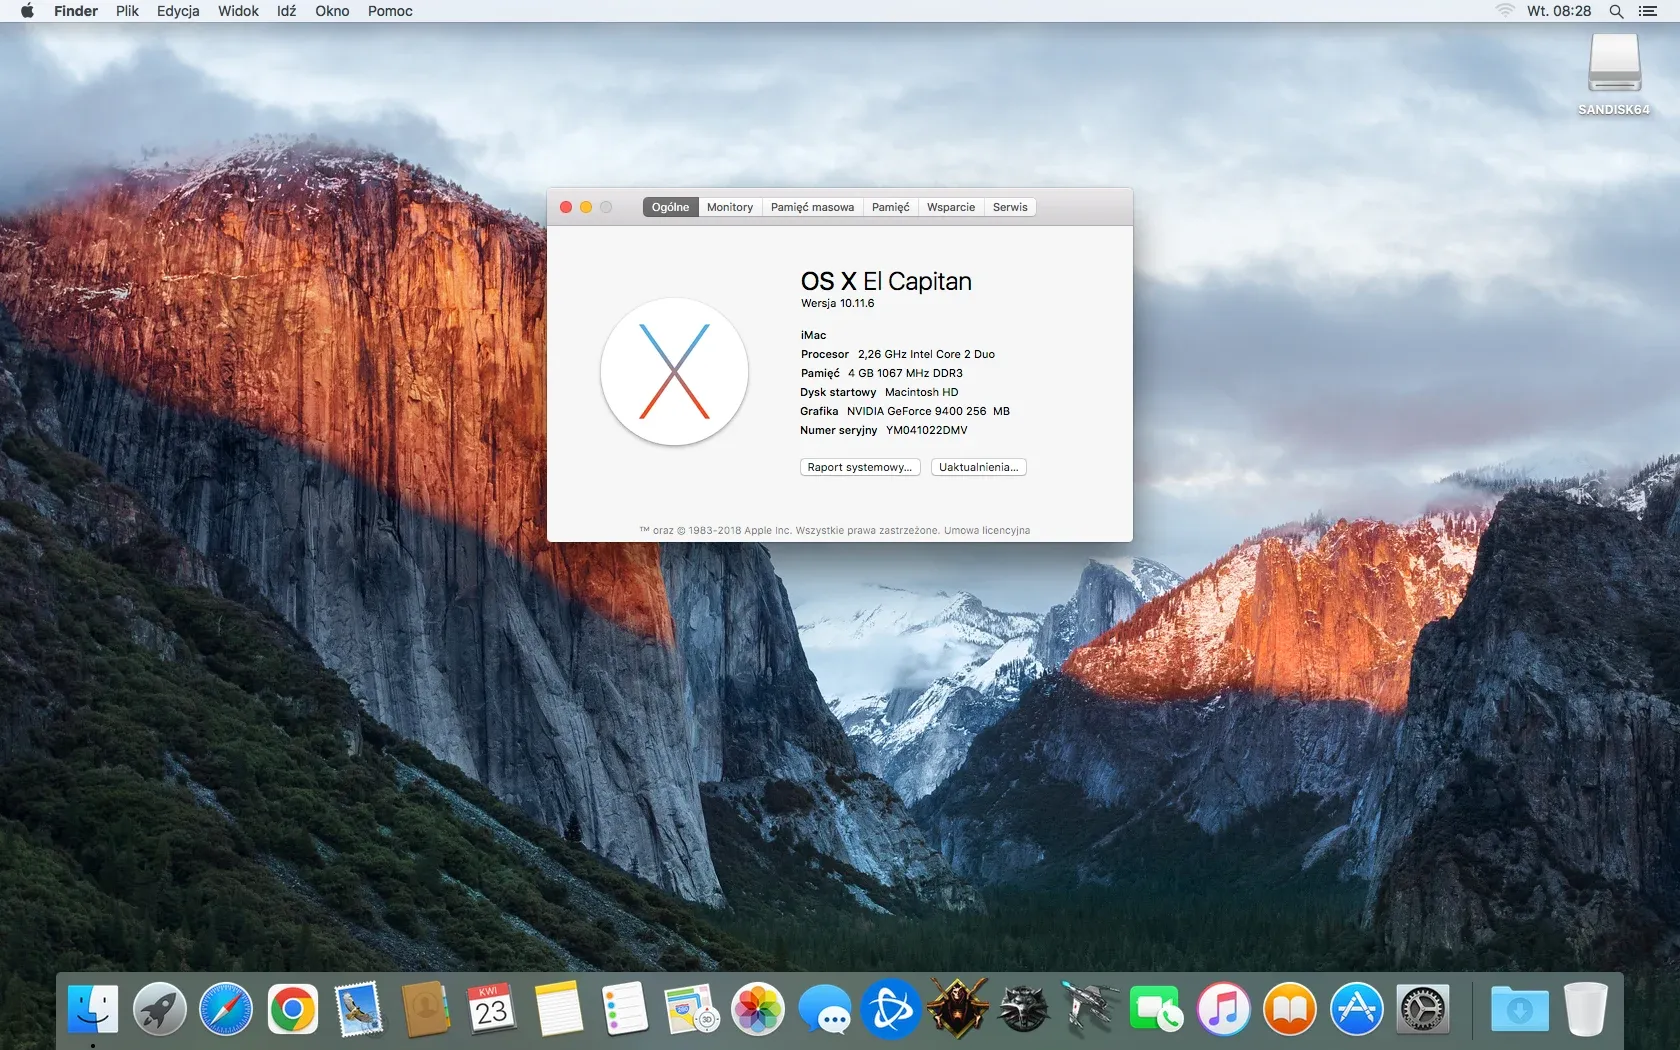
Task: Open iTunes music note icon
Action: coord(1223,1009)
